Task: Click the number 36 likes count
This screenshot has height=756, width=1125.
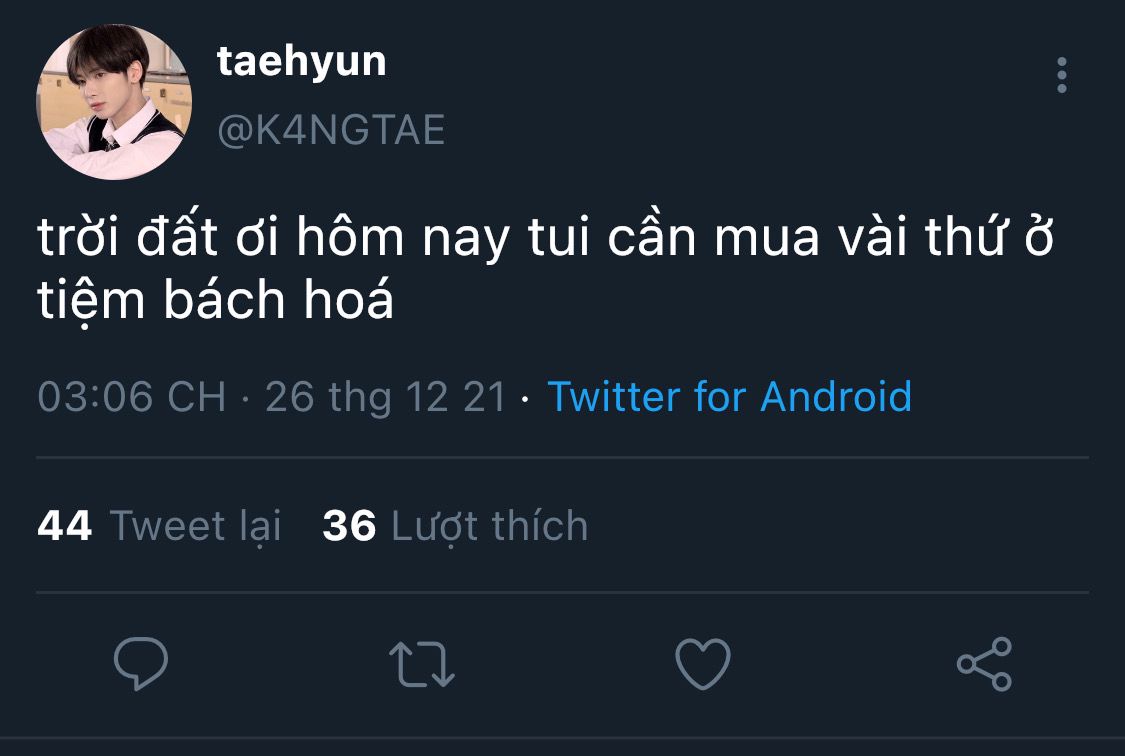Action: pyautogui.click(x=349, y=525)
